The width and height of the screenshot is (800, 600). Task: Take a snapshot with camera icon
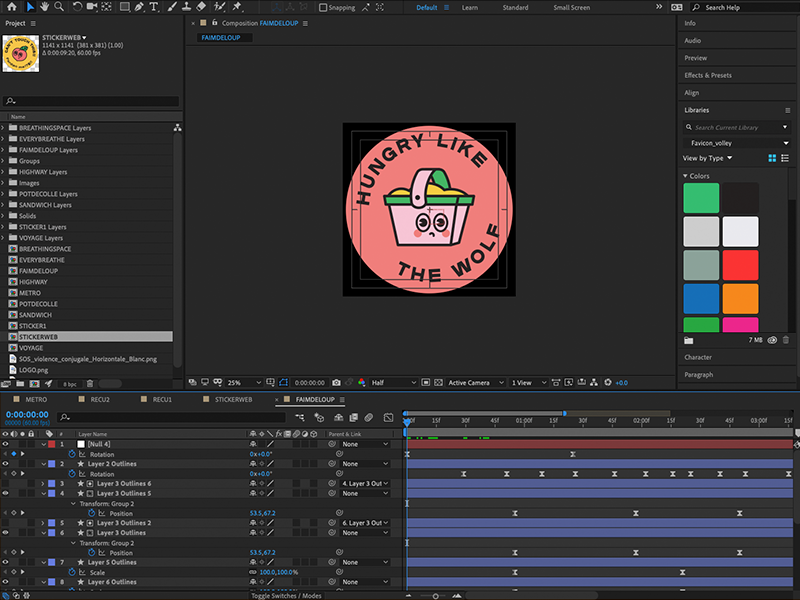(x=336, y=382)
